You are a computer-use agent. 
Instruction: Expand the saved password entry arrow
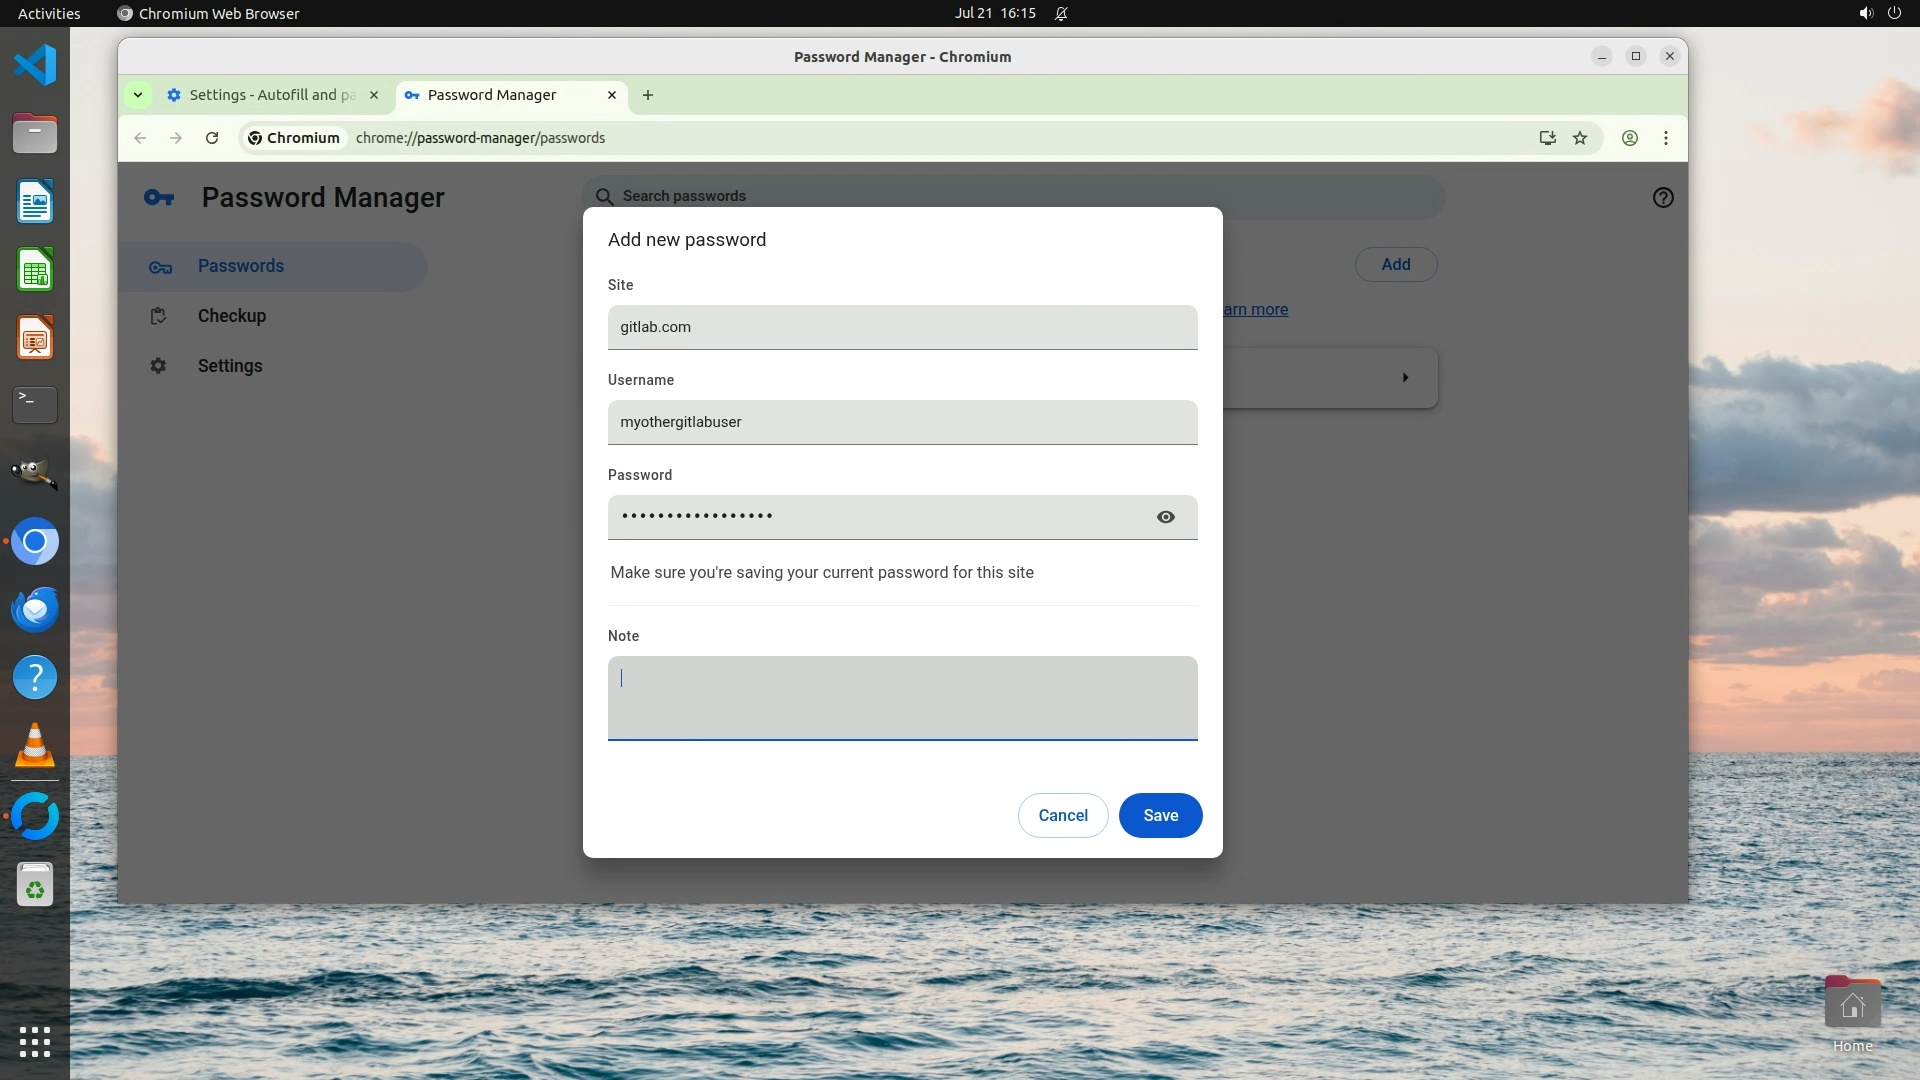(1405, 378)
